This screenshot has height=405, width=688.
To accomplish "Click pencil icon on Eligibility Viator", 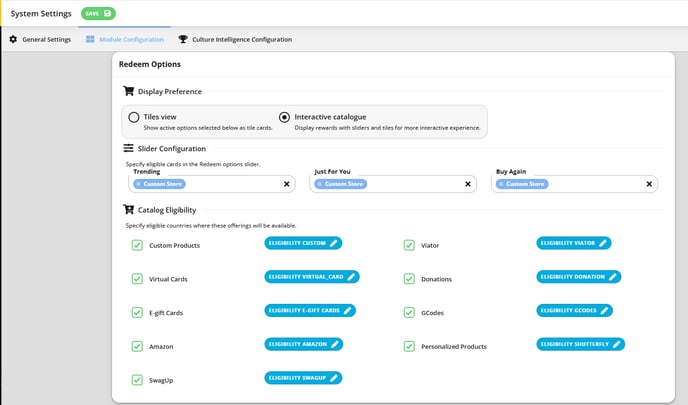I will click(x=603, y=243).
